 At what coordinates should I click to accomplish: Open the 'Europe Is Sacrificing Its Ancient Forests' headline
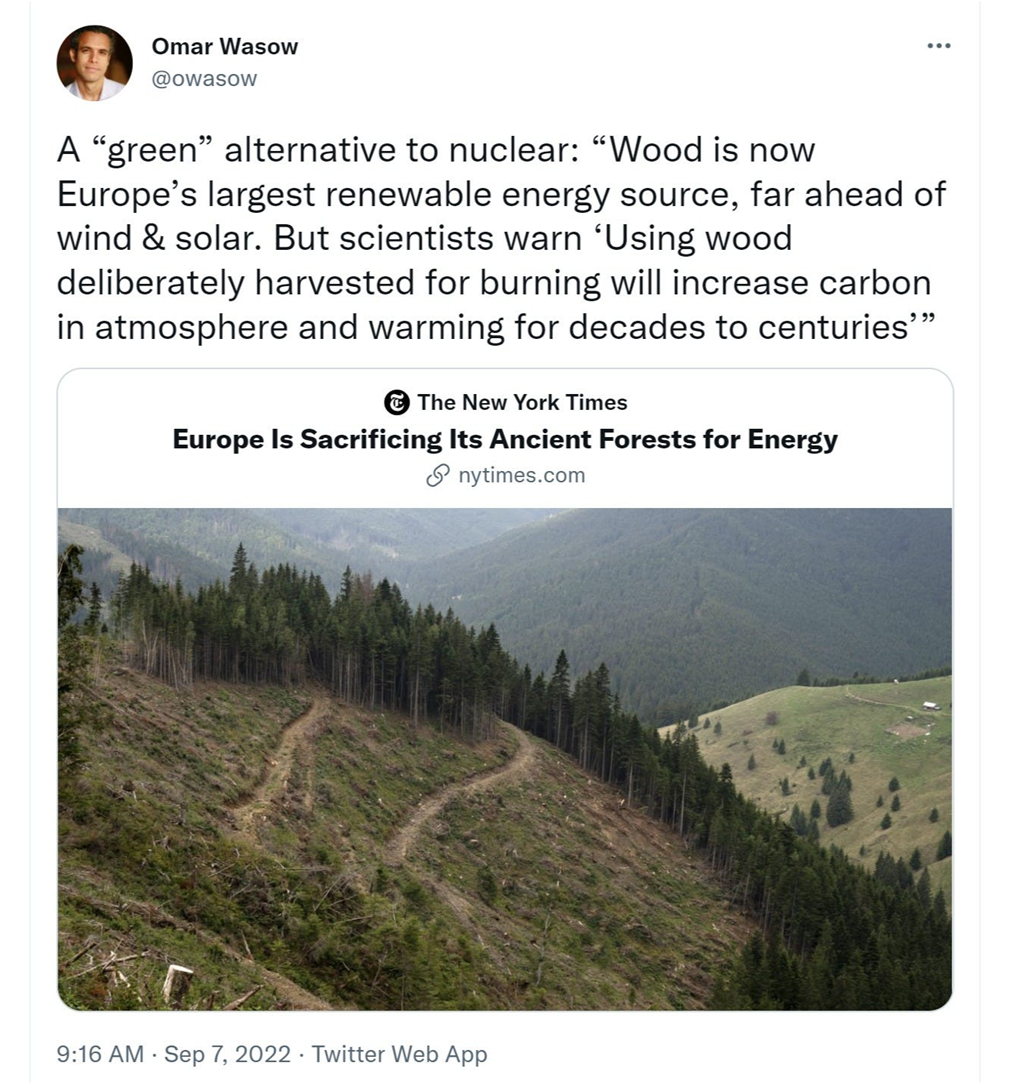(505, 439)
